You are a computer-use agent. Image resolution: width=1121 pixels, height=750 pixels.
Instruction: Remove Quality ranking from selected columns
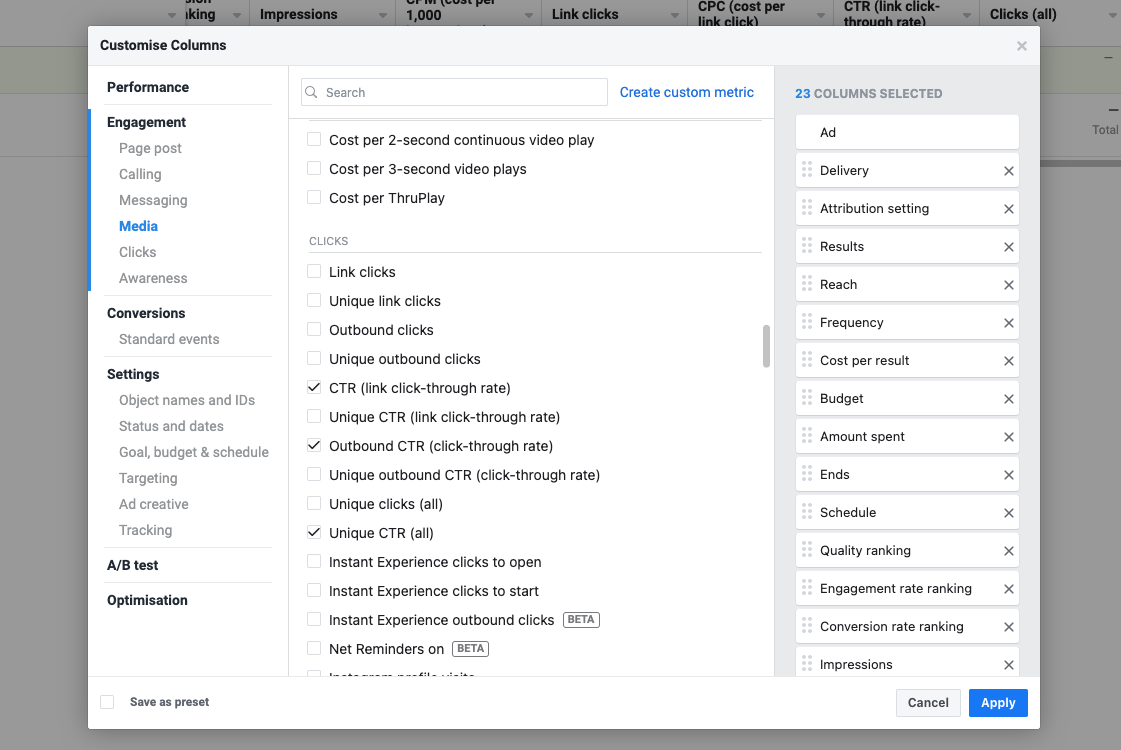pos(1009,551)
